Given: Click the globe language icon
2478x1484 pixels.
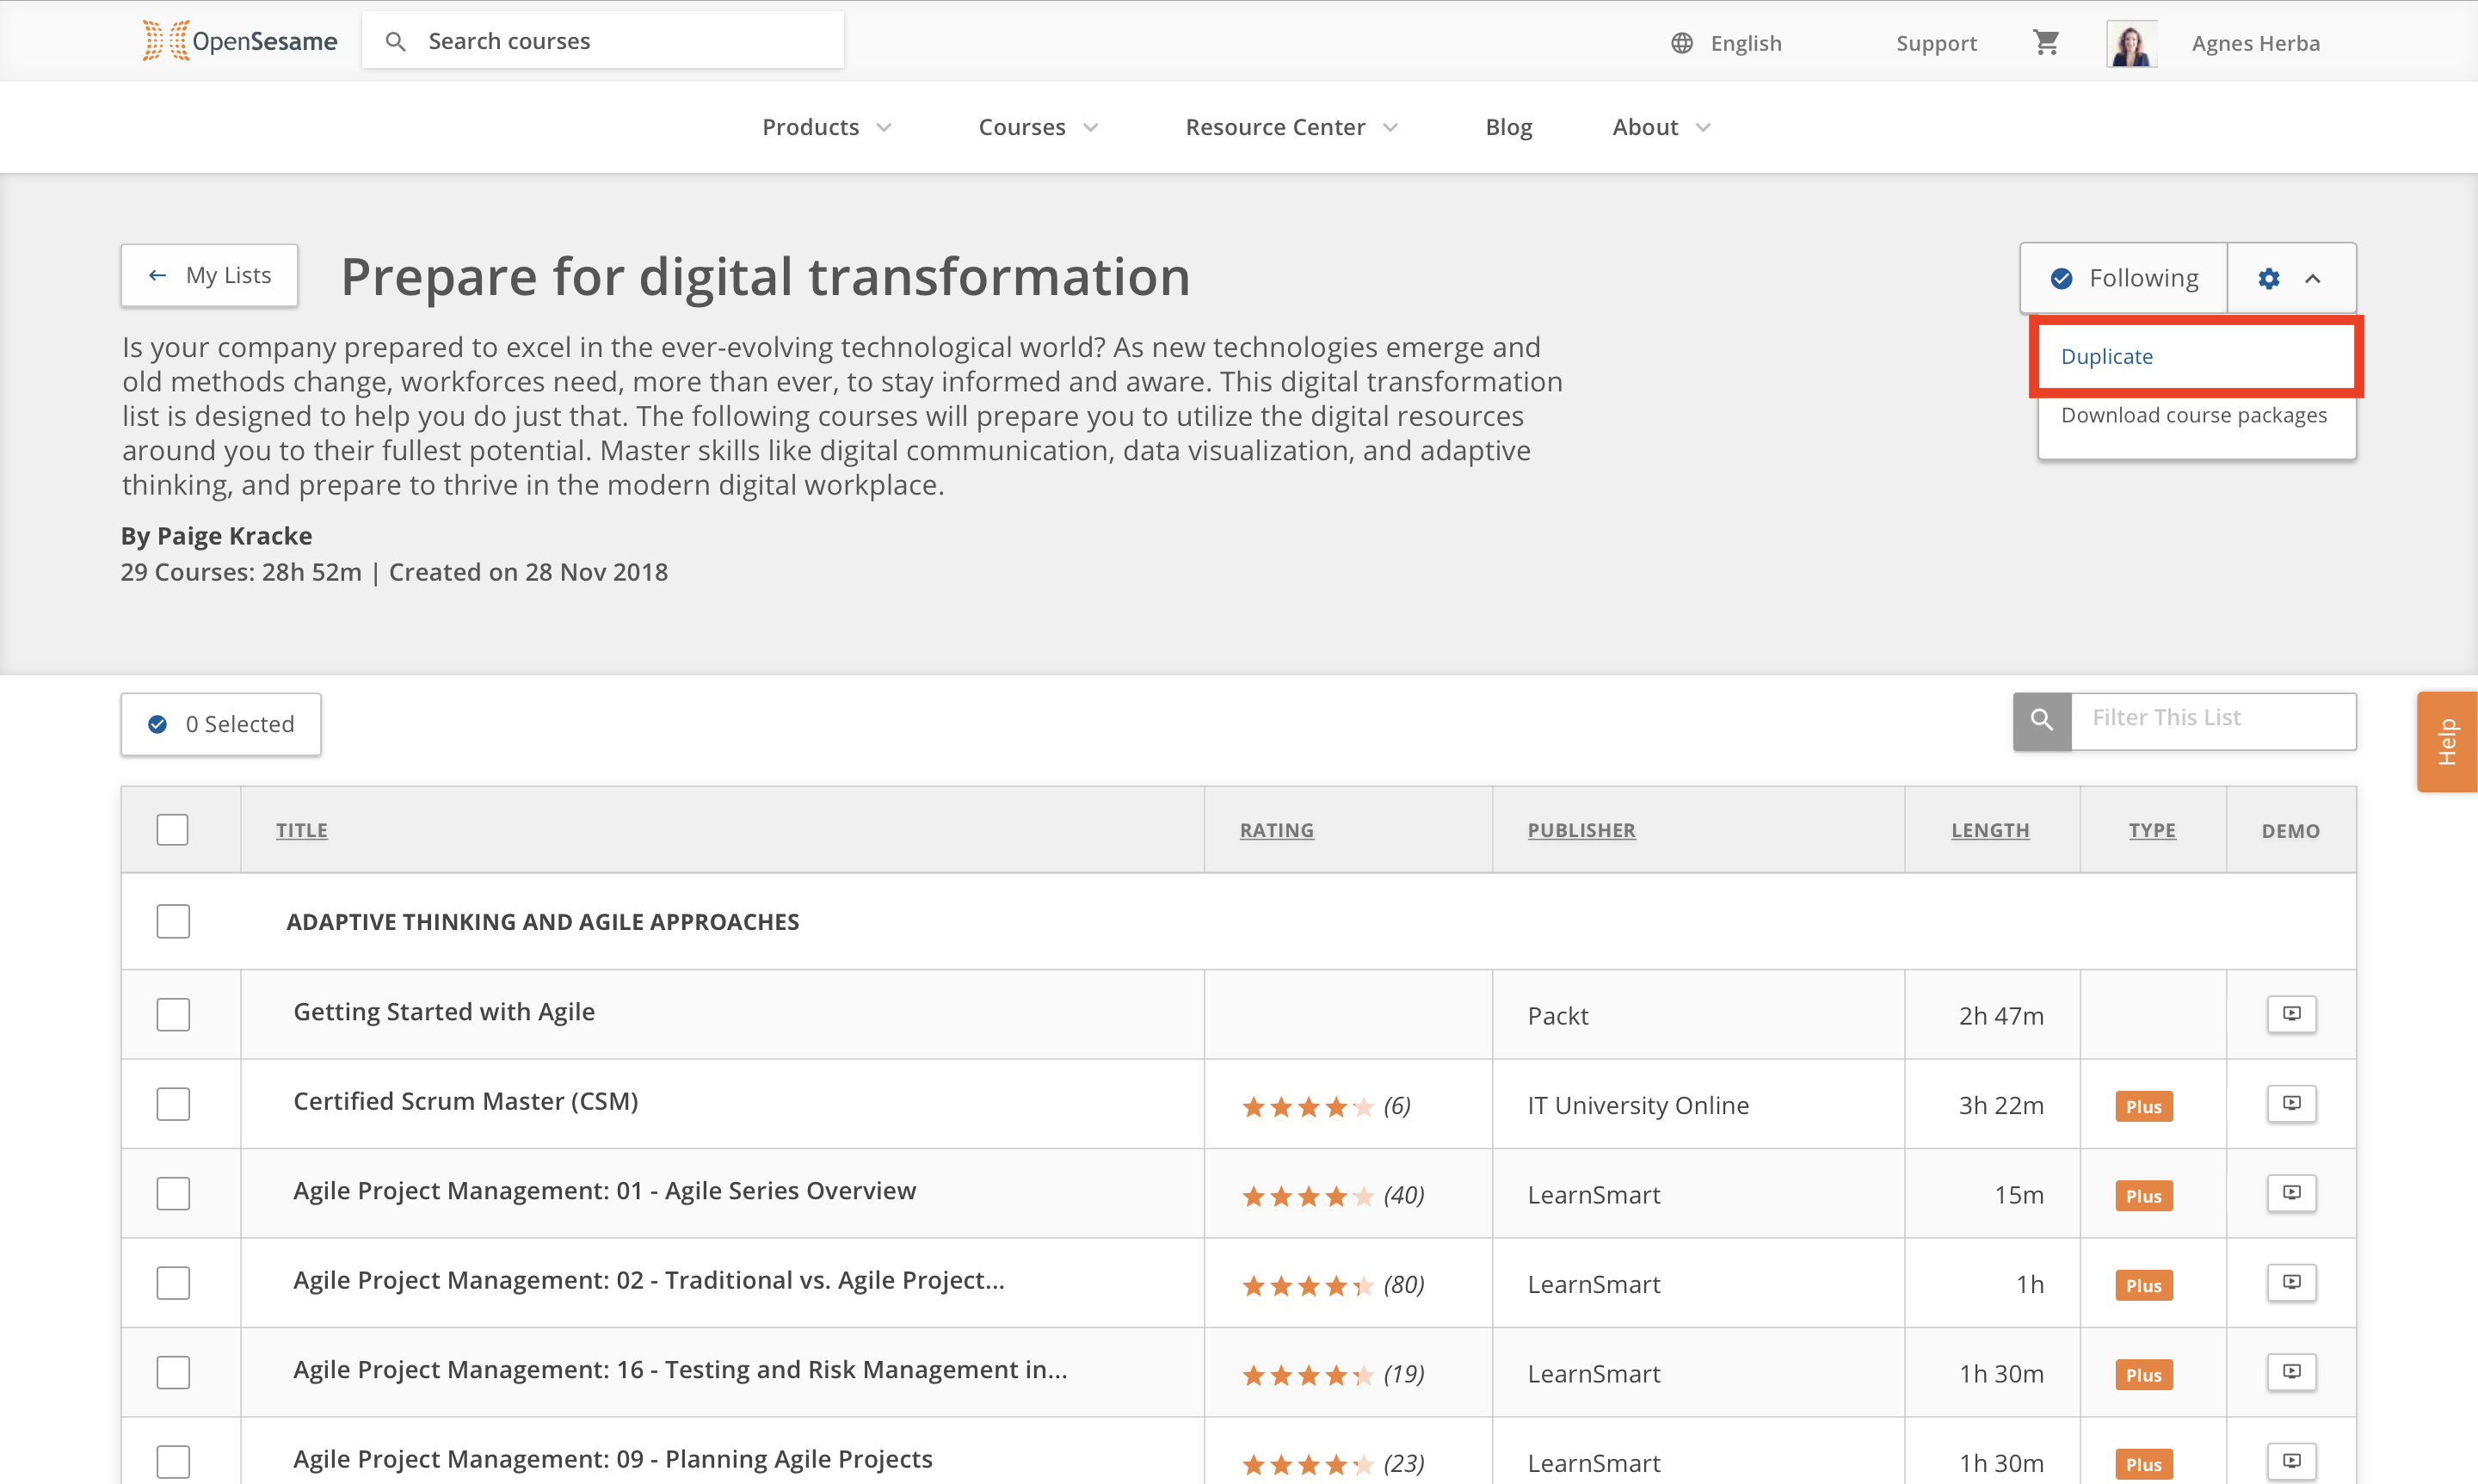Looking at the screenshot, I should (x=1682, y=43).
